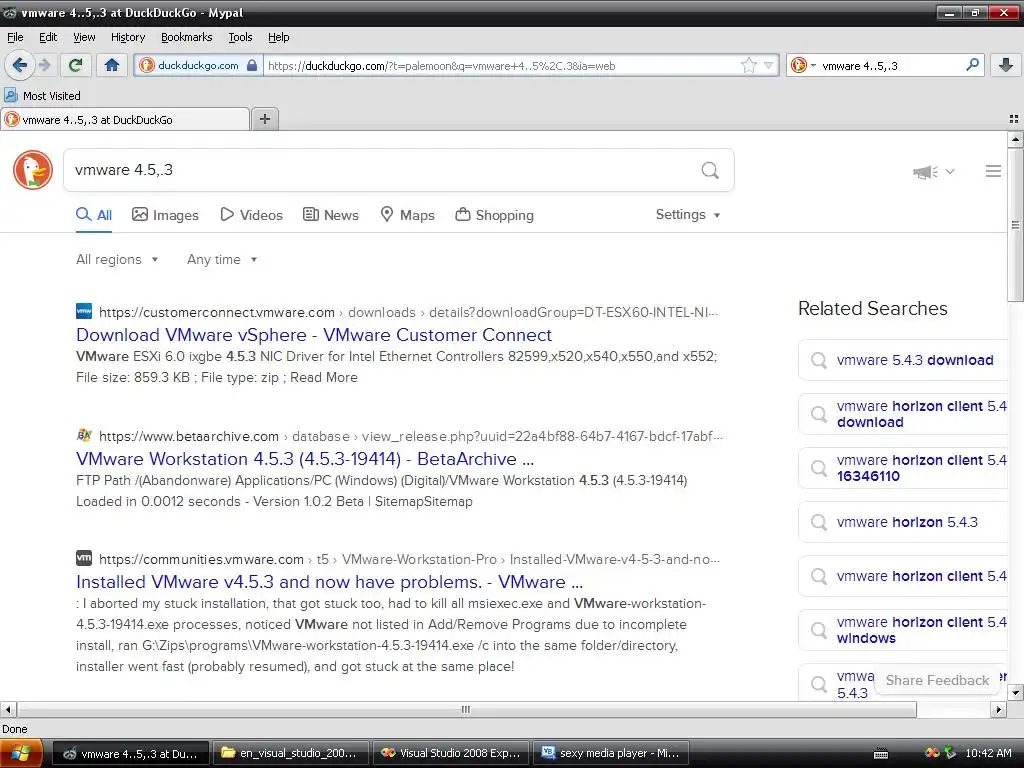
Task: Open the File menu
Action: 15,37
